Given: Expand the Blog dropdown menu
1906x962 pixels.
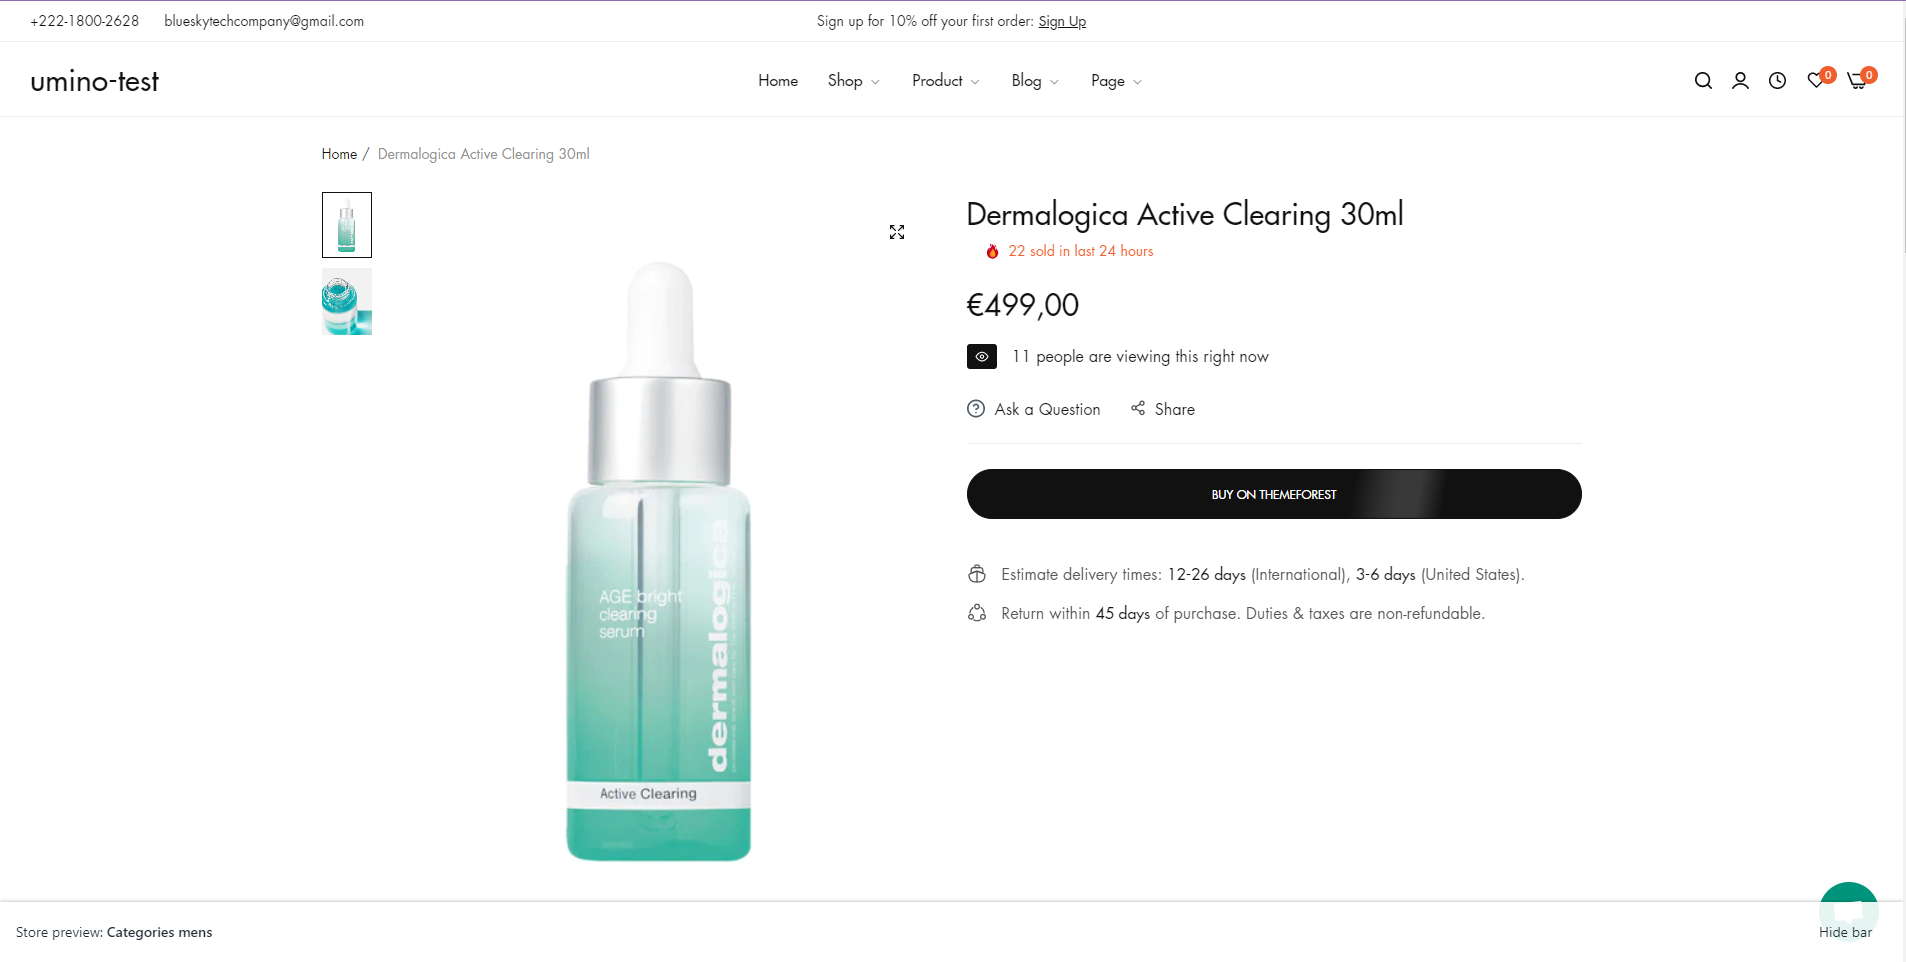Looking at the screenshot, I should coord(1034,81).
